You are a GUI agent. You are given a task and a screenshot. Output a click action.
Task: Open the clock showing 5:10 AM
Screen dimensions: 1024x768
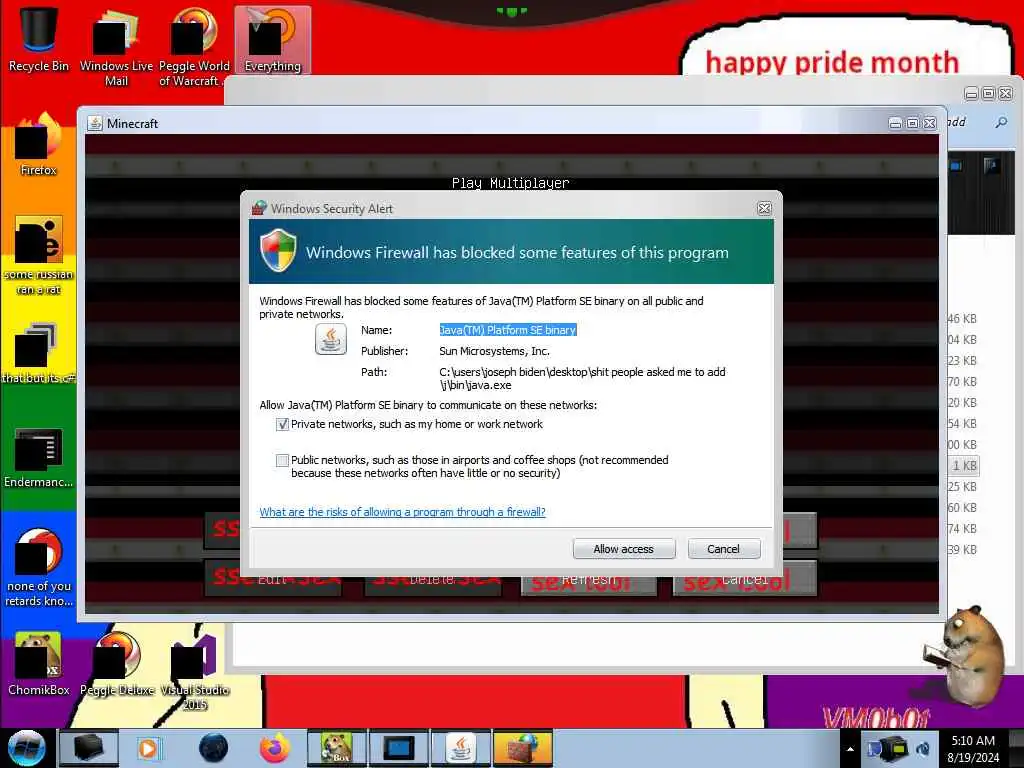pyautogui.click(x=972, y=748)
